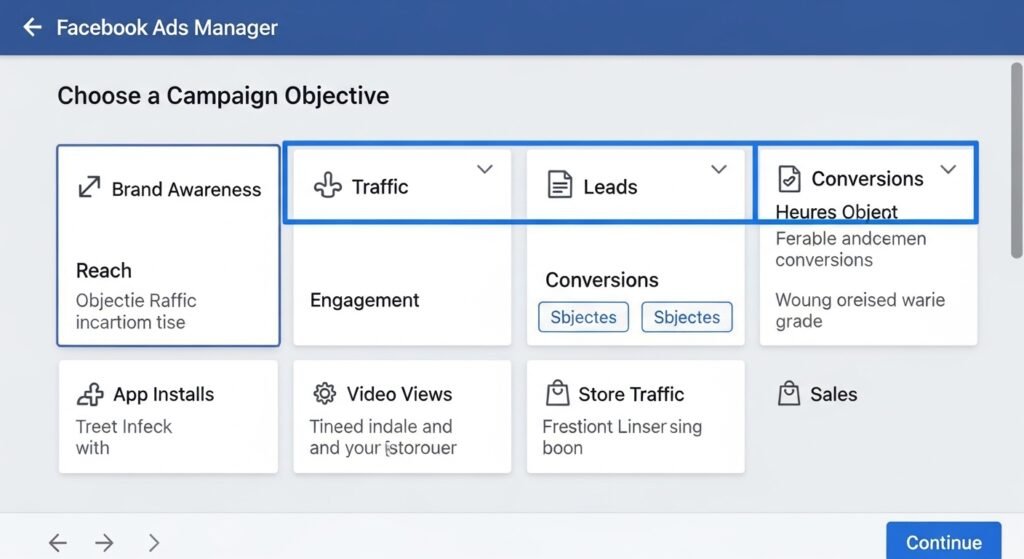The image size is (1024, 559).
Task: Click the Conversions heading inside Leads card
Action: (x=601, y=280)
